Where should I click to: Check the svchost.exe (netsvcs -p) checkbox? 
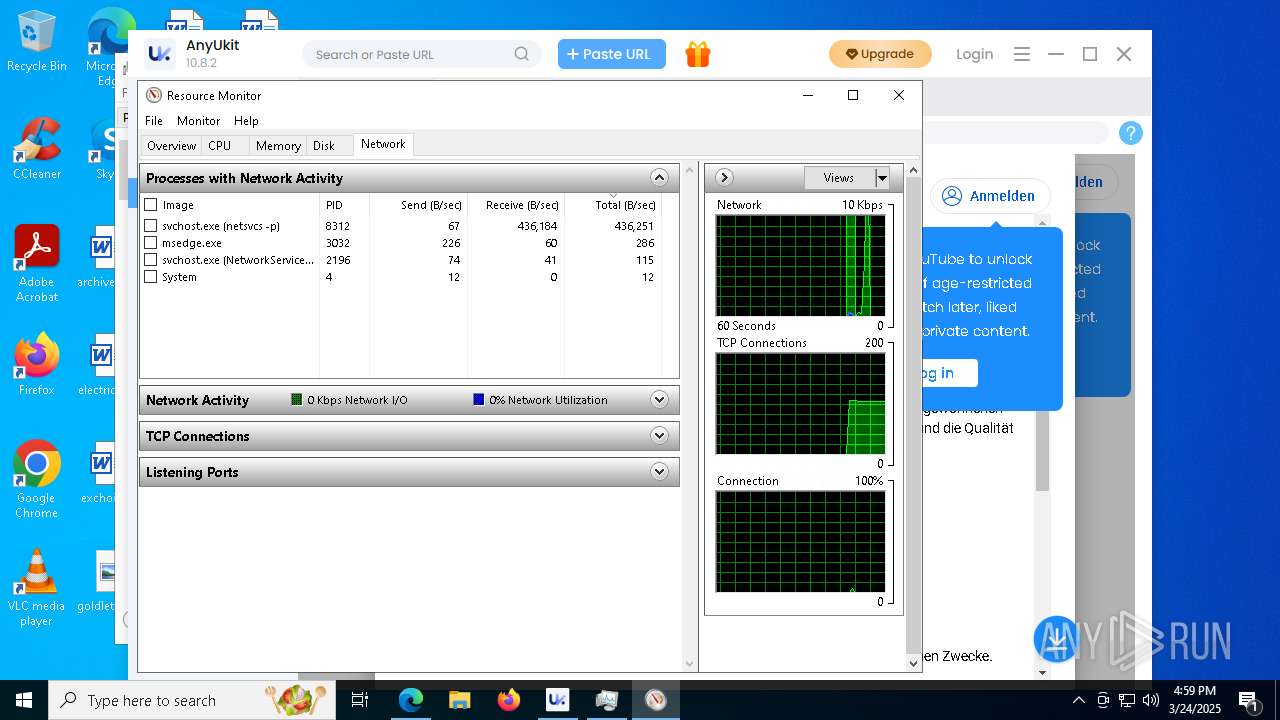click(x=151, y=226)
